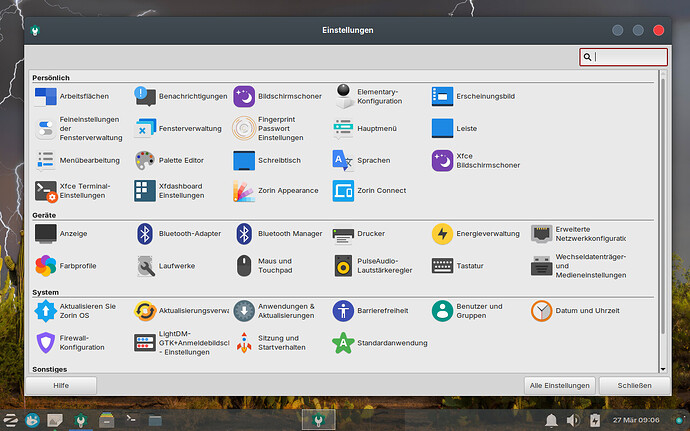
Task: Open Xfce Terminal-Einstellungen
Action: coord(73,191)
